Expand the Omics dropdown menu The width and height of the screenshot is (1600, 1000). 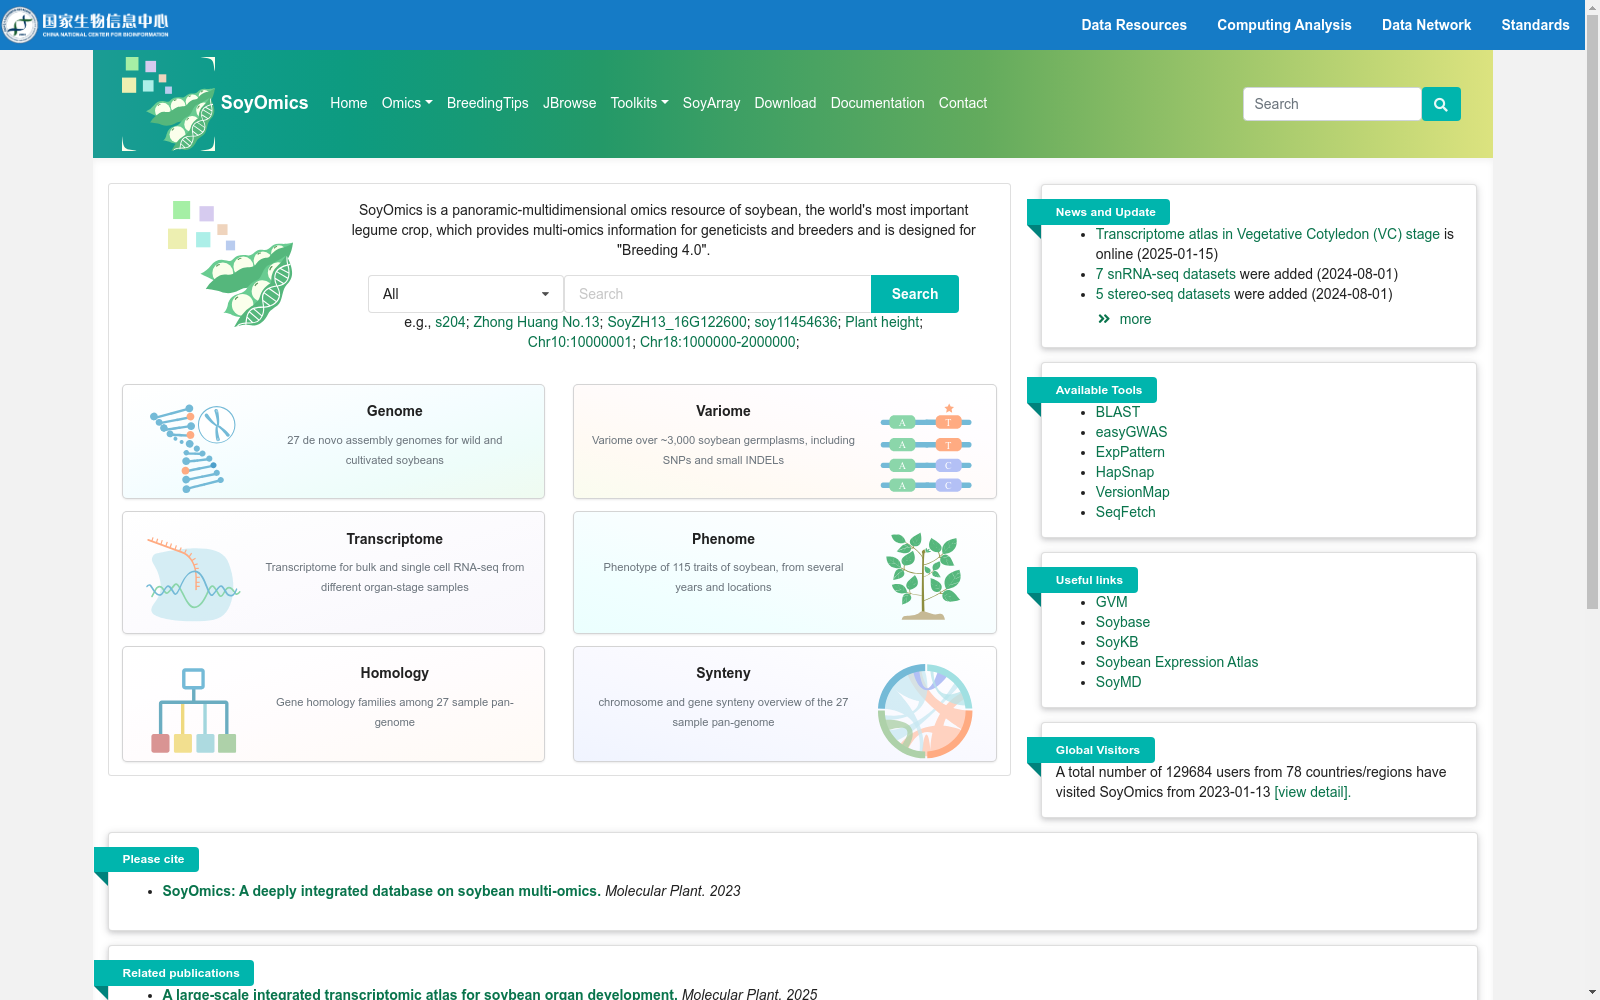click(x=407, y=103)
